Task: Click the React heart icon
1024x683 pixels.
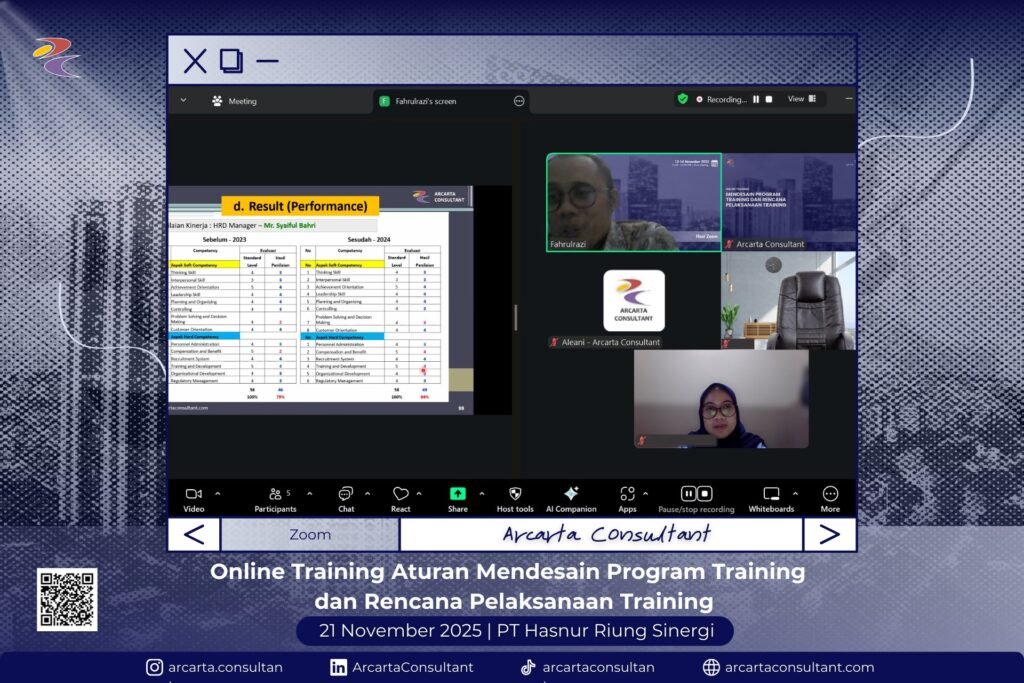Action: 400,494
